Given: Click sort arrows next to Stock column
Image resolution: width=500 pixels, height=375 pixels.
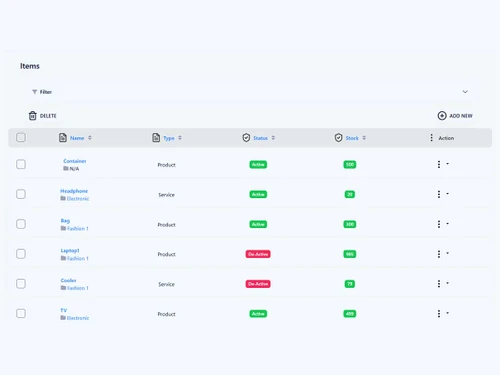Looking at the screenshot, I should pos(364,138).
